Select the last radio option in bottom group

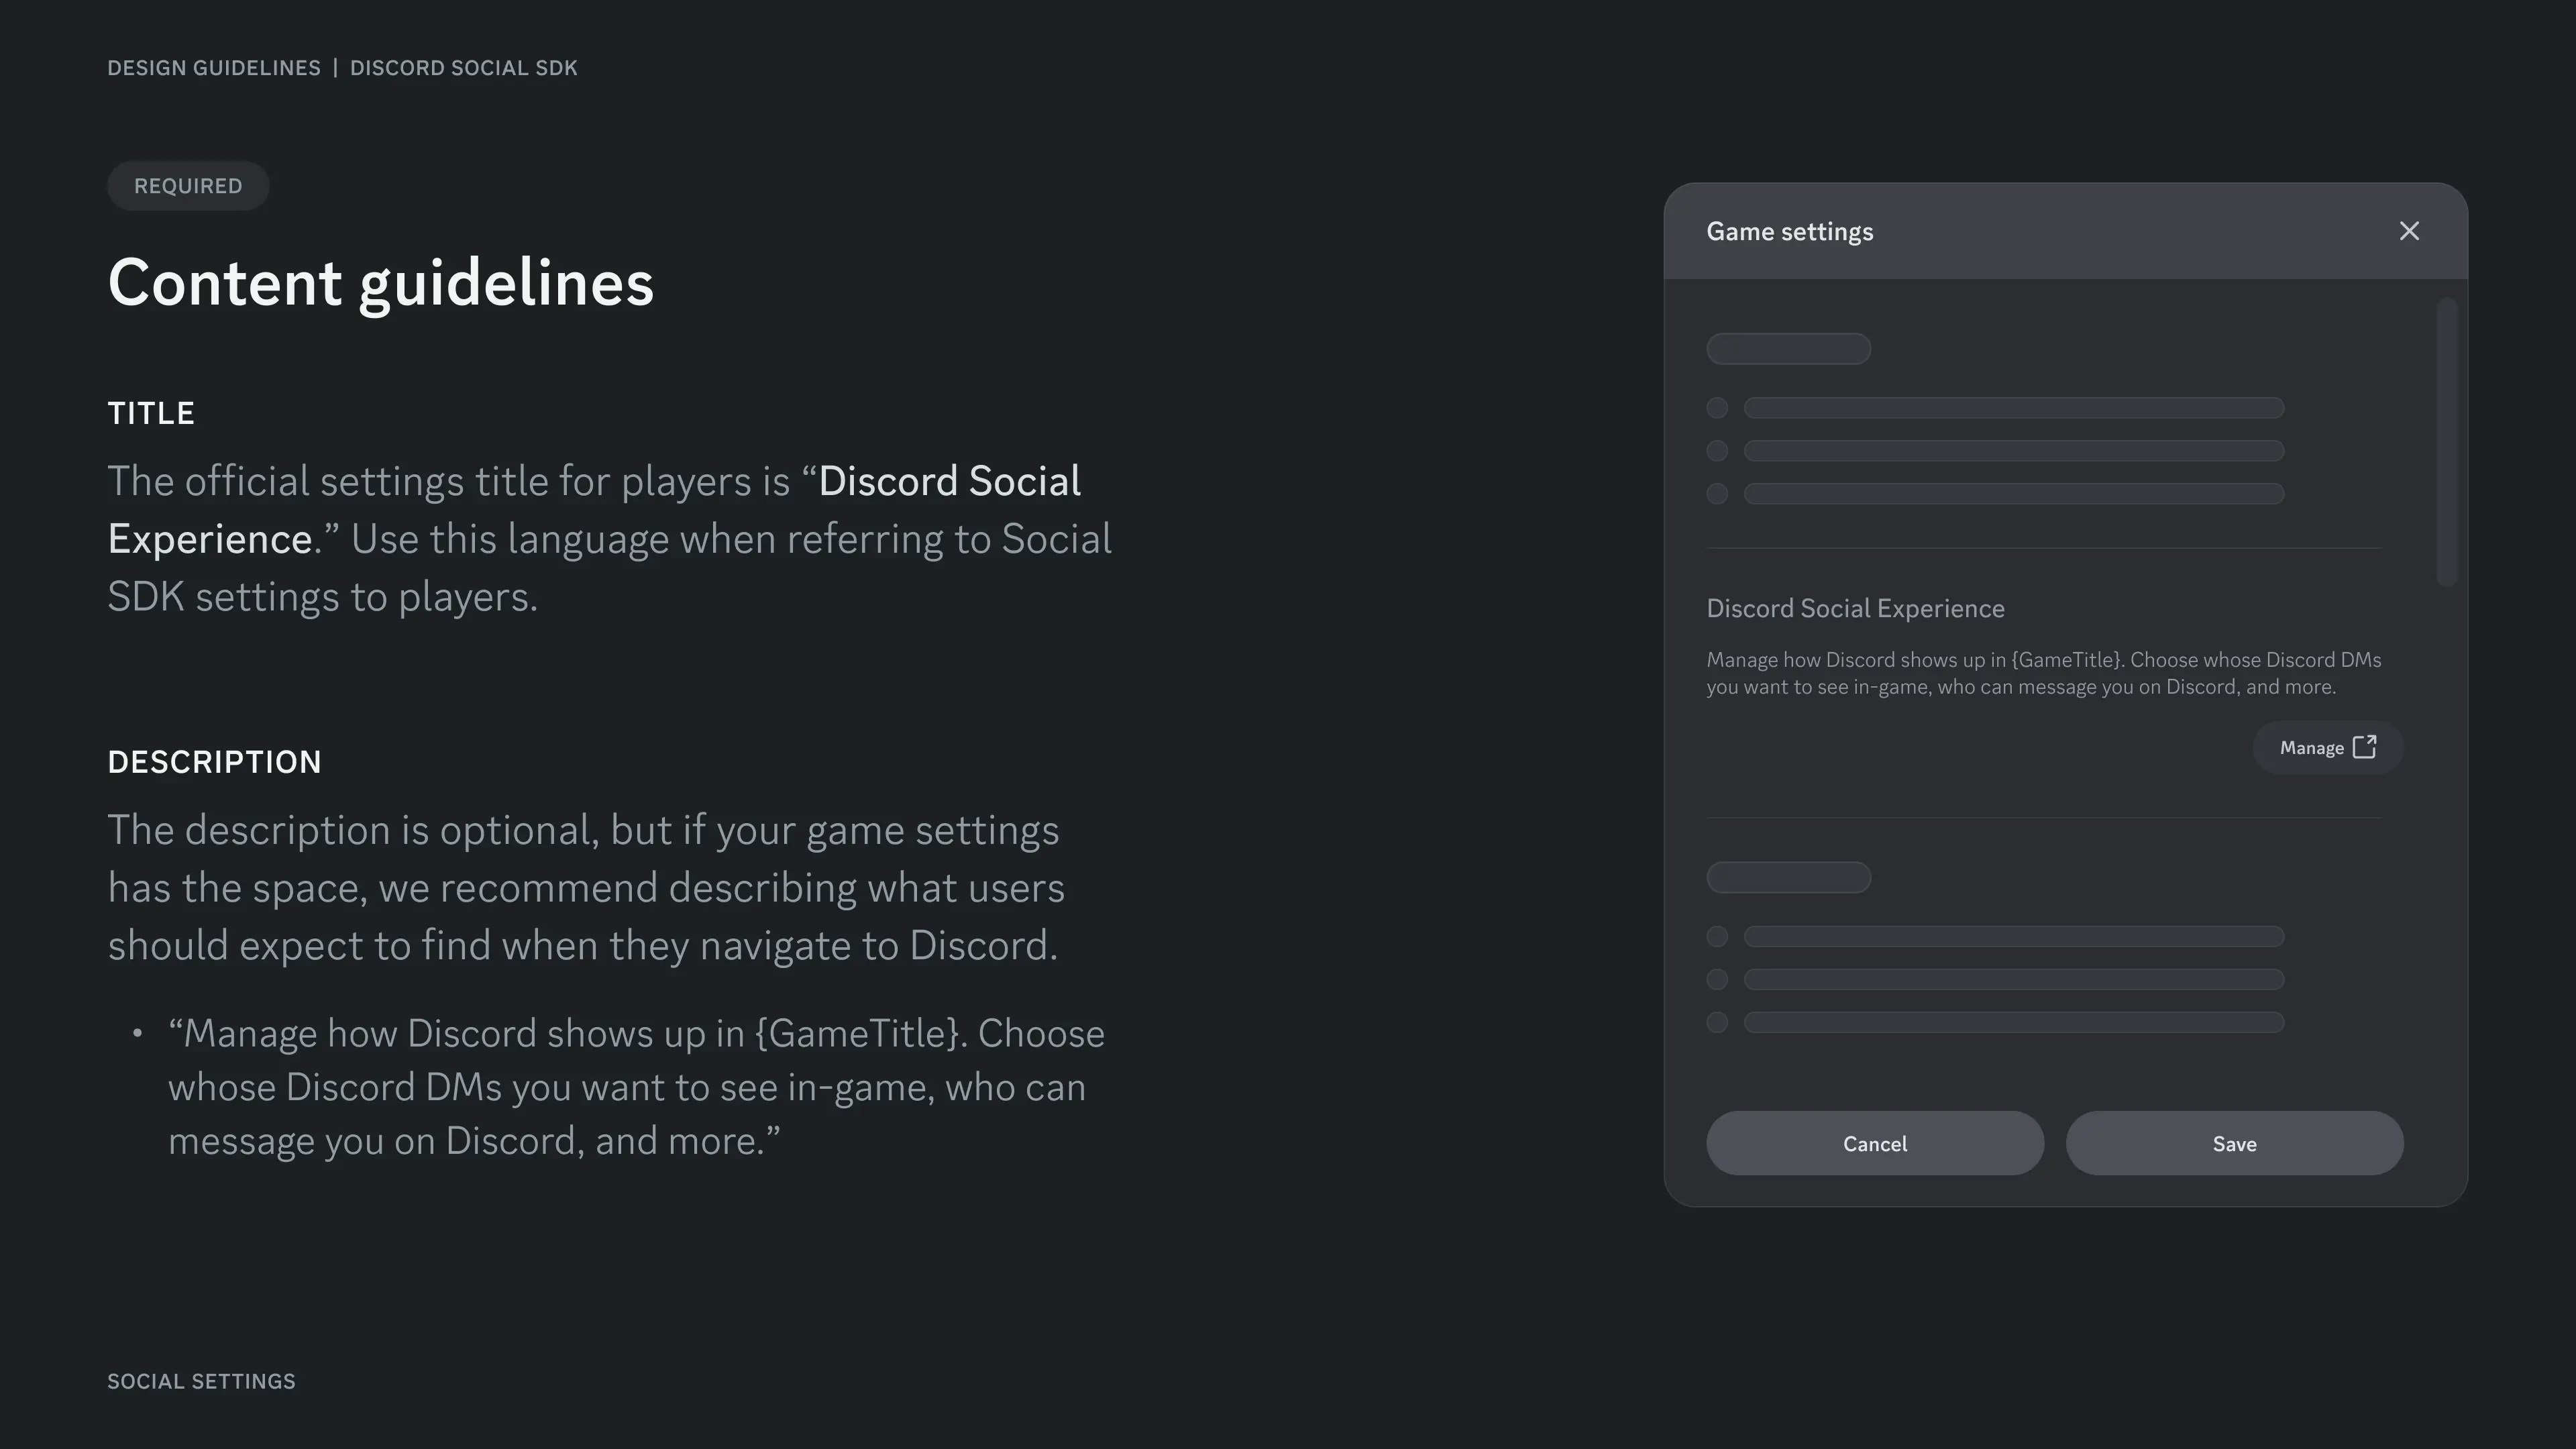coord(1719,1022)
